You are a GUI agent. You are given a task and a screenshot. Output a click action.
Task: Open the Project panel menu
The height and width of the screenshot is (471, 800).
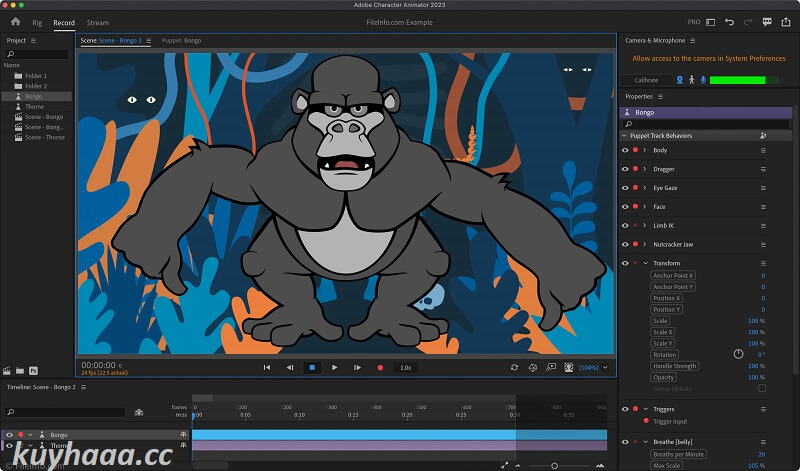(34, 40)
